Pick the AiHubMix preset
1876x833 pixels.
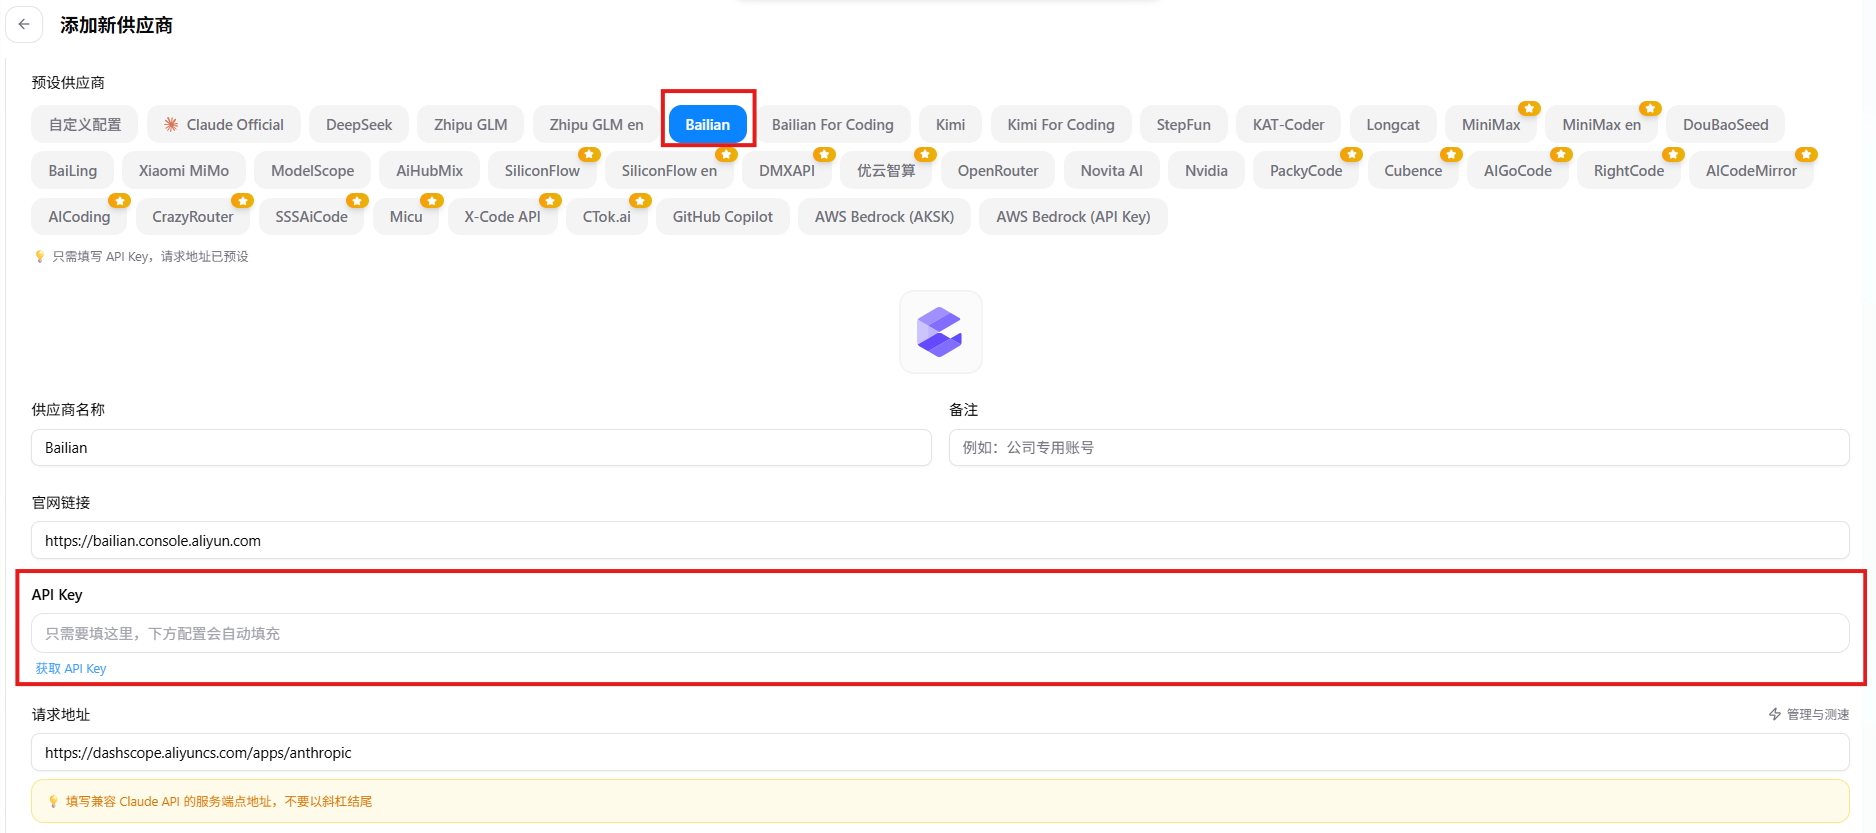(x=430, y=171)
